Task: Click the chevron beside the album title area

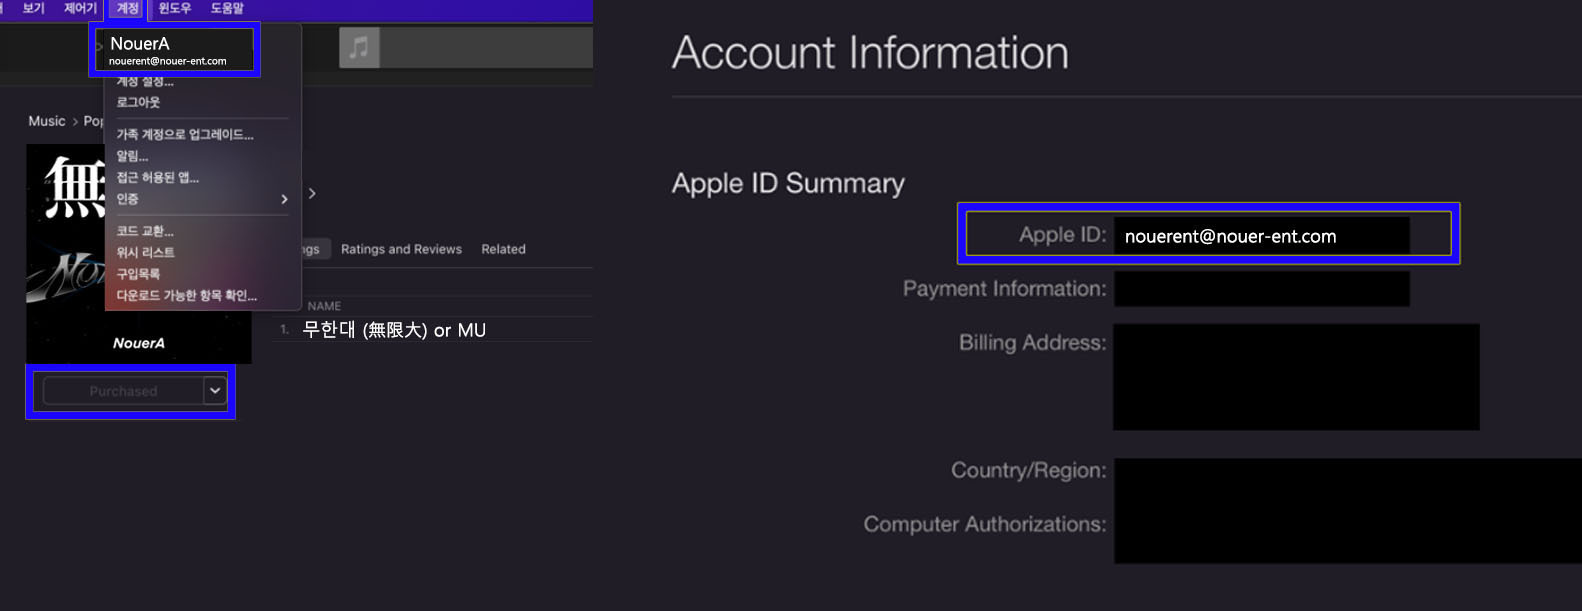Action: [312, 193]
